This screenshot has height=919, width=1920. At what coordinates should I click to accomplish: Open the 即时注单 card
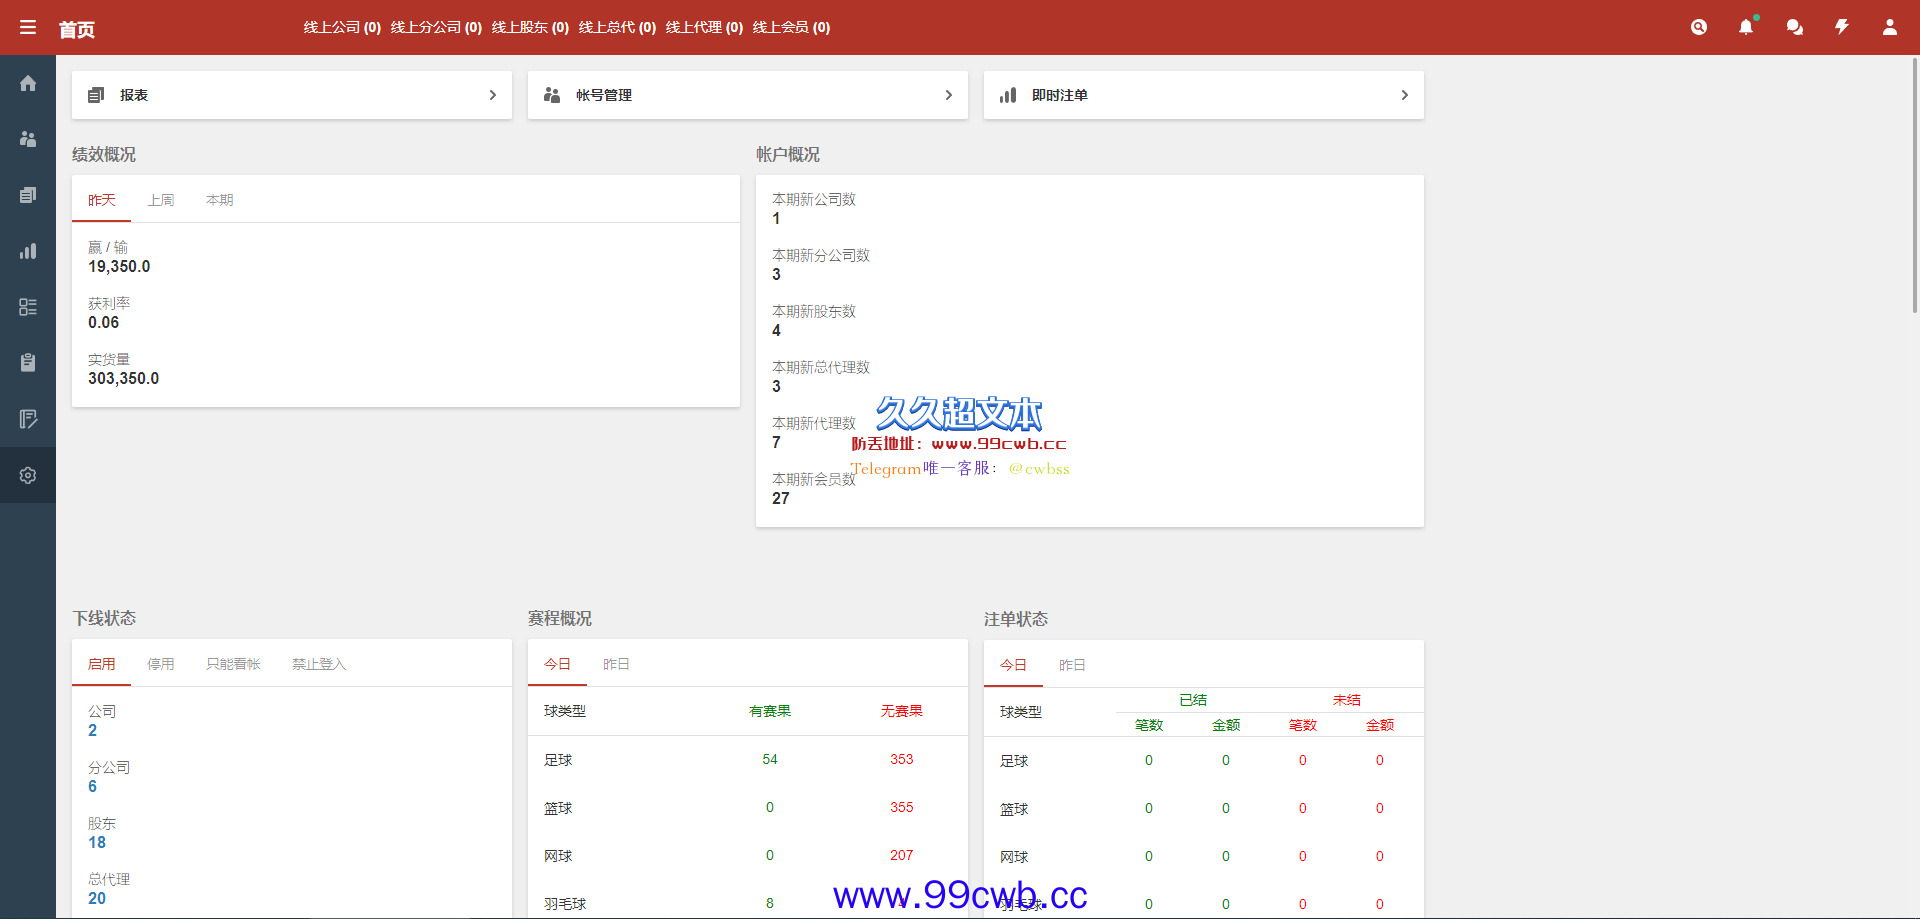click(1204, 95)
